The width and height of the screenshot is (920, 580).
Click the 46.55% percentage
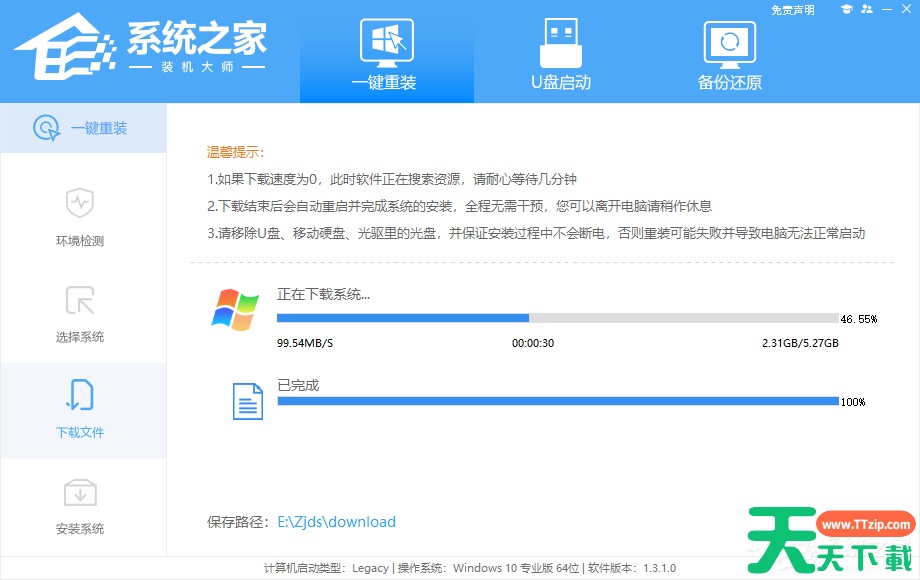click(x=859, y=319)
